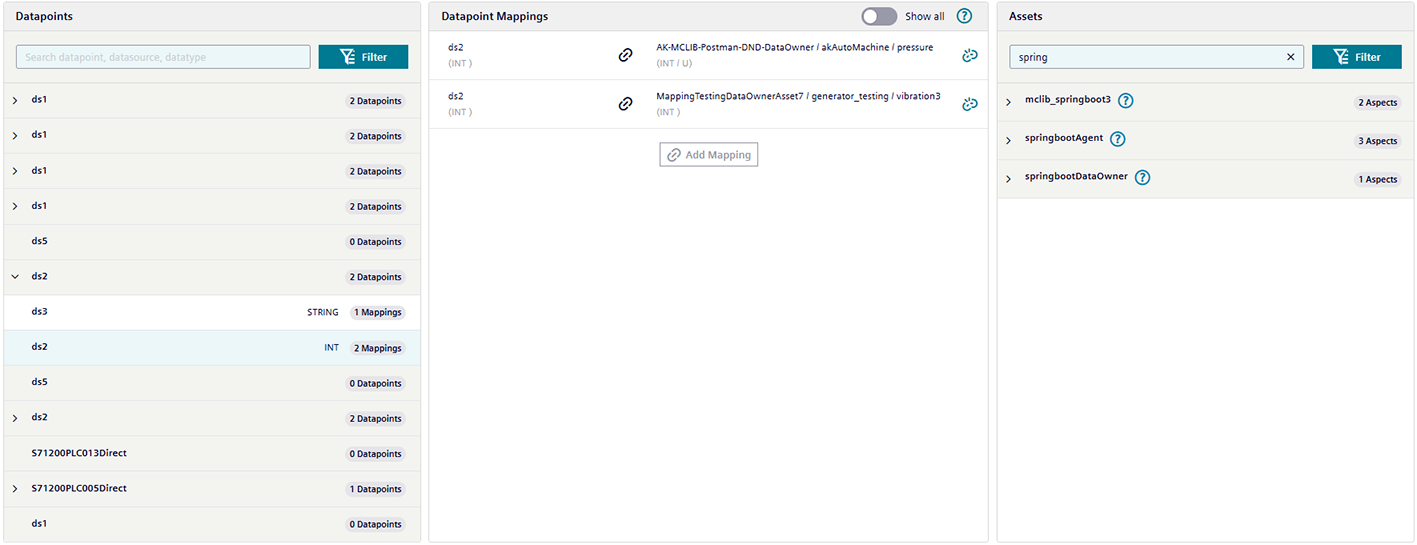1417x545 pixels.
Task: Select the ds3 STRING datapoint row
Action: click(x=212, y=312)
